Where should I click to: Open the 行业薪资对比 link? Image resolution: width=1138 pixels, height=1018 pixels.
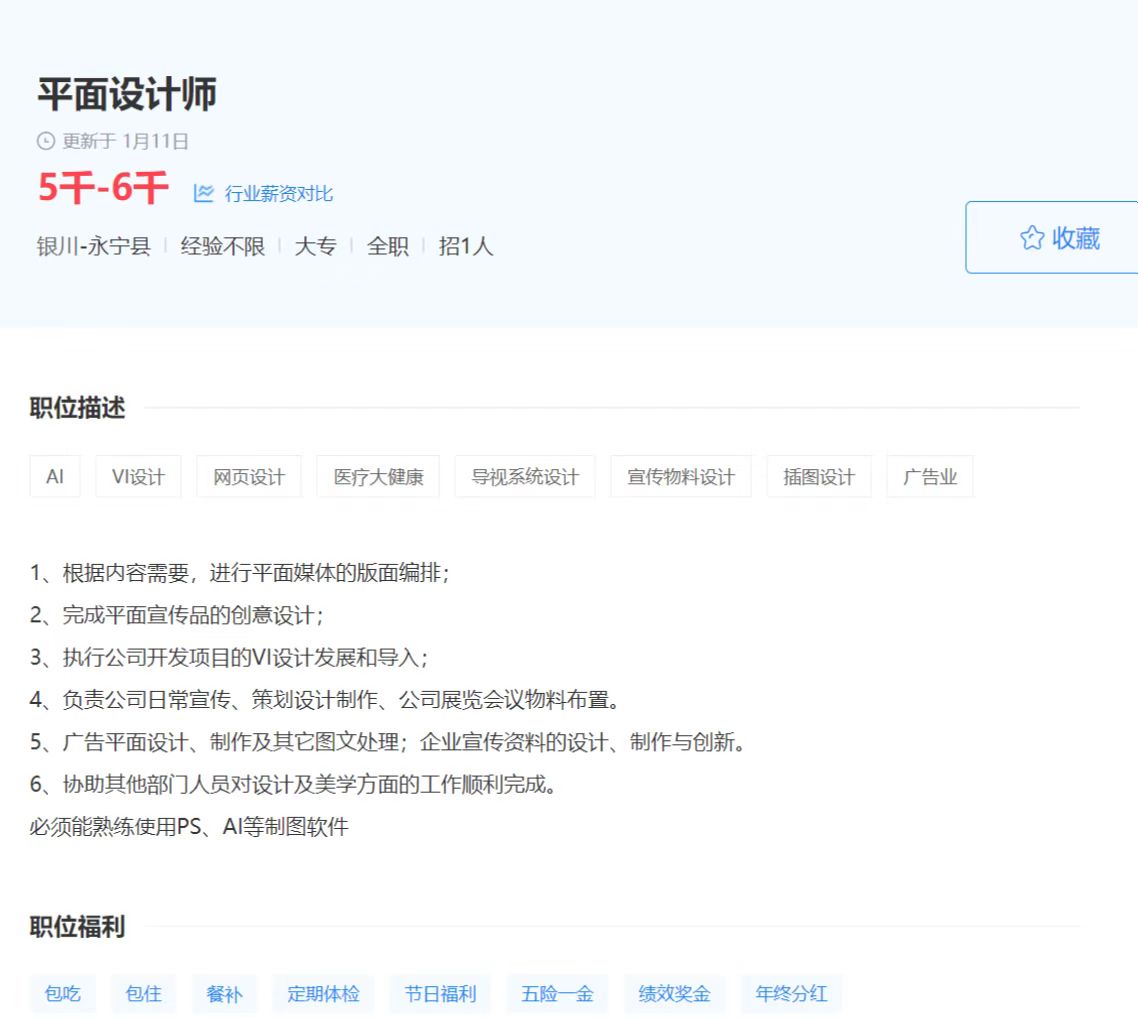pos(278,194)
